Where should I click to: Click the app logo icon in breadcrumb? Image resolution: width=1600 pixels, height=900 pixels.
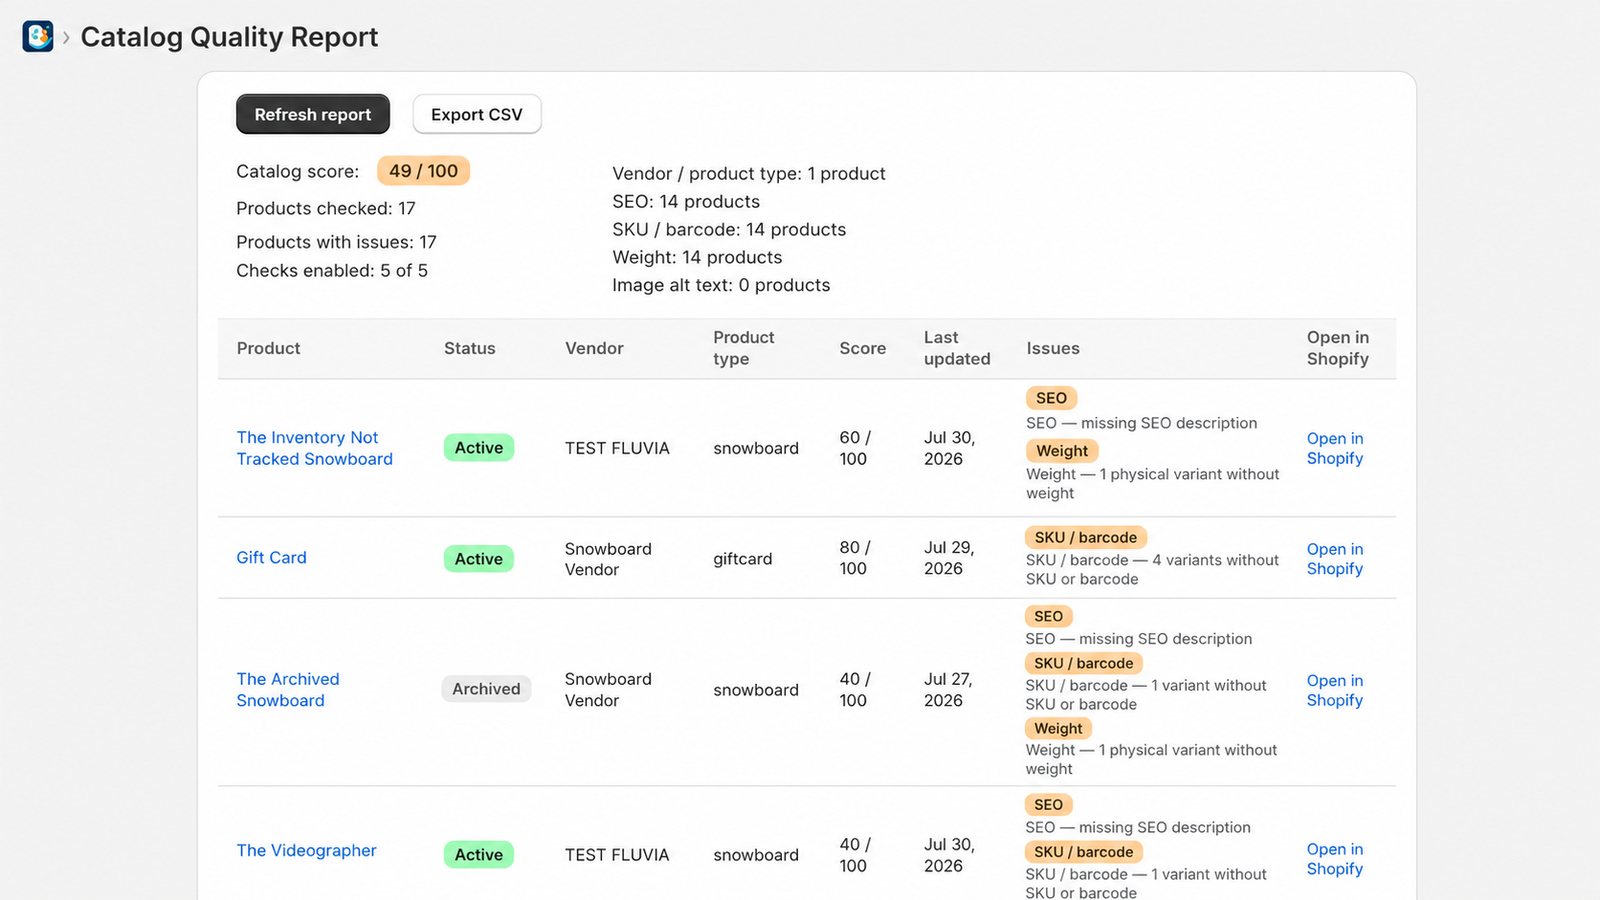pyautogui.click(x=38, y=37)
